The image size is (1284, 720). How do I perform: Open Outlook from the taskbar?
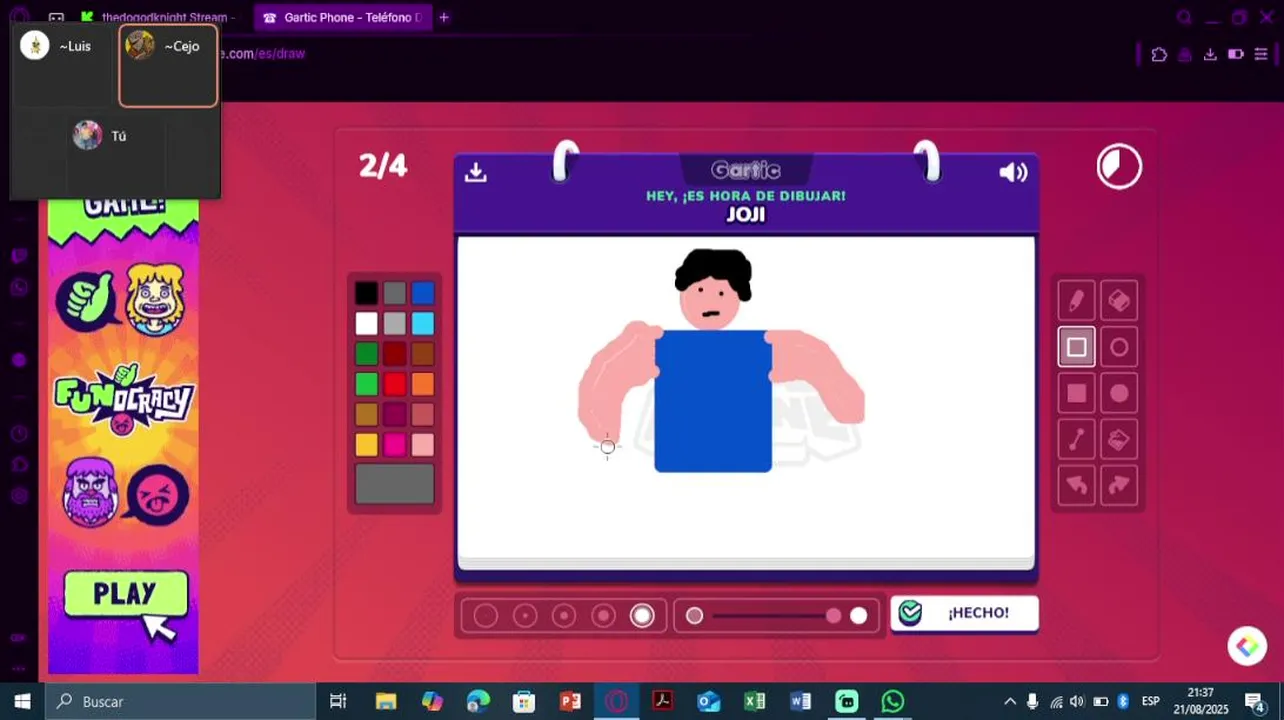(709, 701)
